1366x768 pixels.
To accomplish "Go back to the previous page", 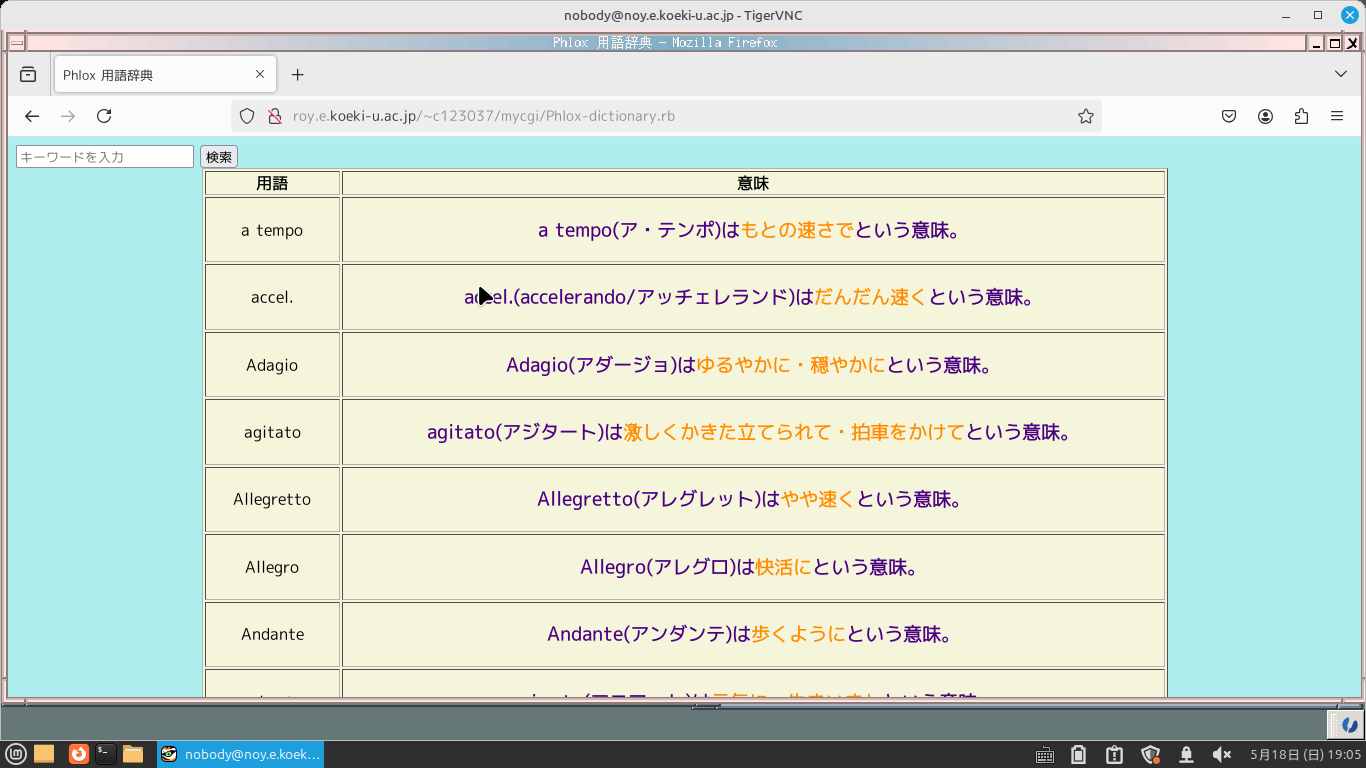I will coord(32,116).
